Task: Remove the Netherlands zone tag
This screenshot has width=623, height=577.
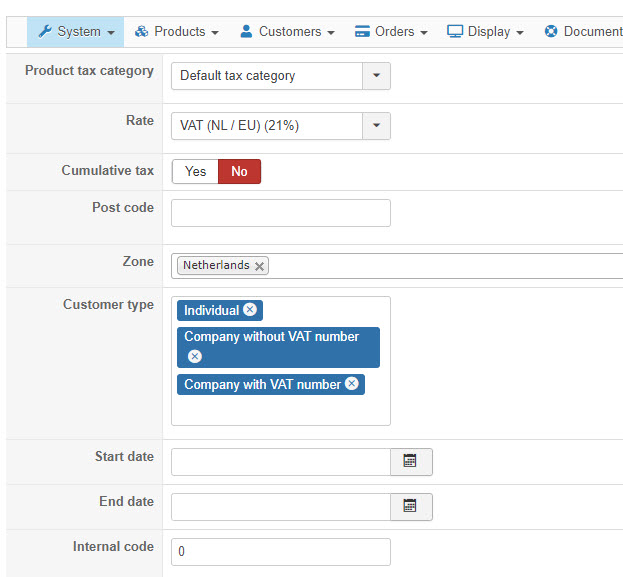Action: pos(260,266)
